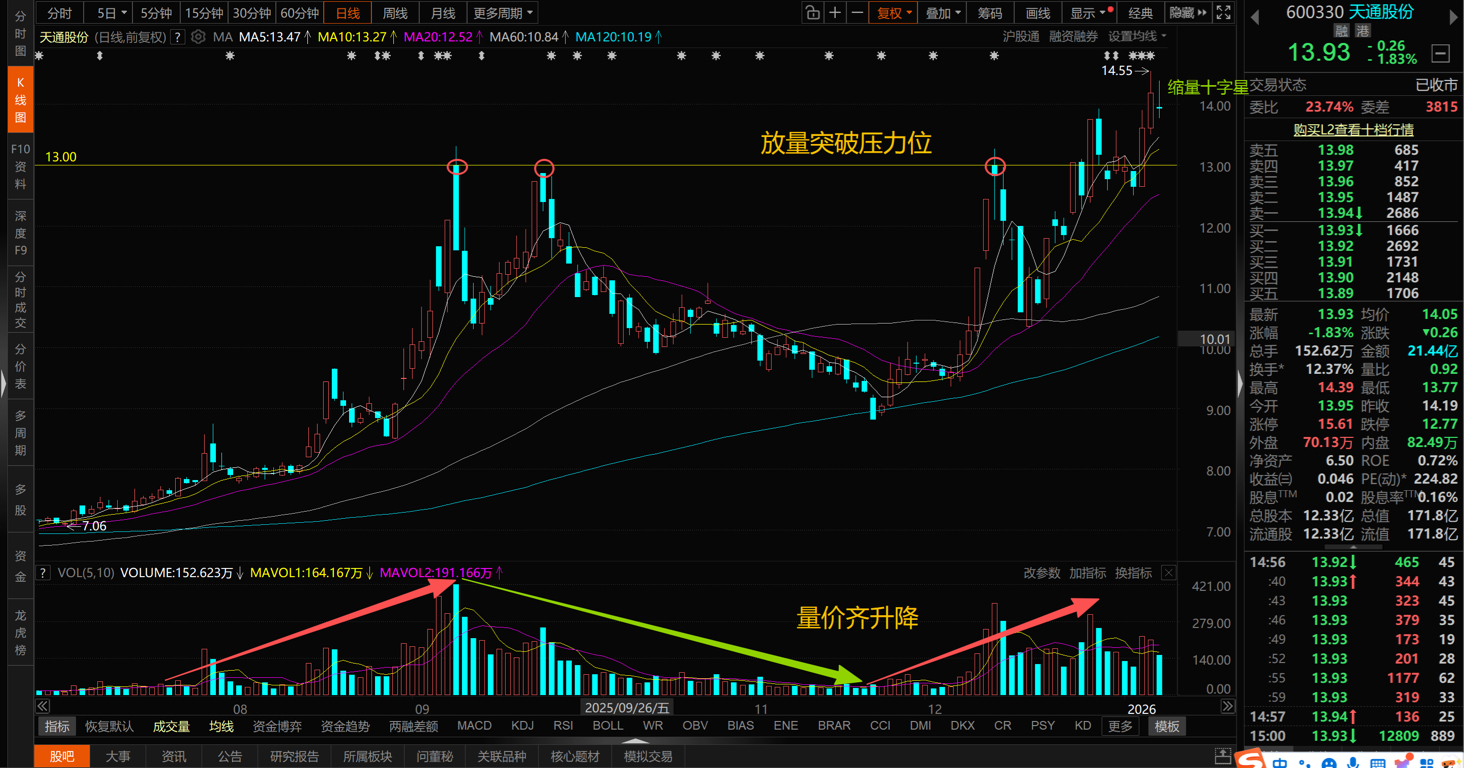Image resolution: width=1464 pixels, height=768 pixels.
Task: Open 更多周期 dropdown
Action: pos(503,13)
